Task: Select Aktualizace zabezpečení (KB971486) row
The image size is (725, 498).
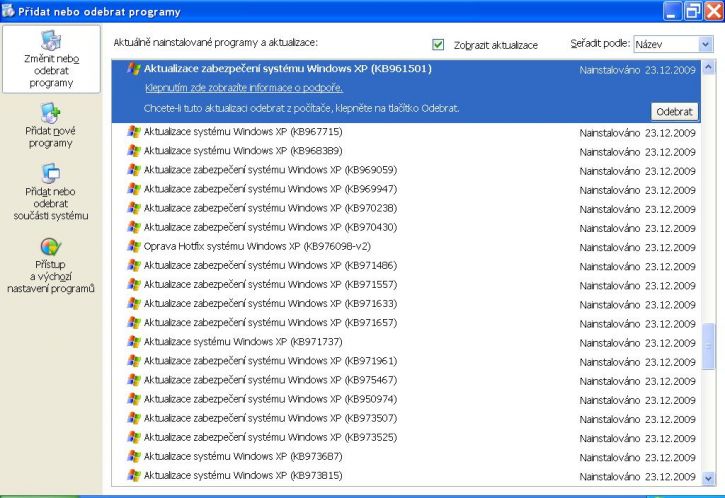Action: 406,265
